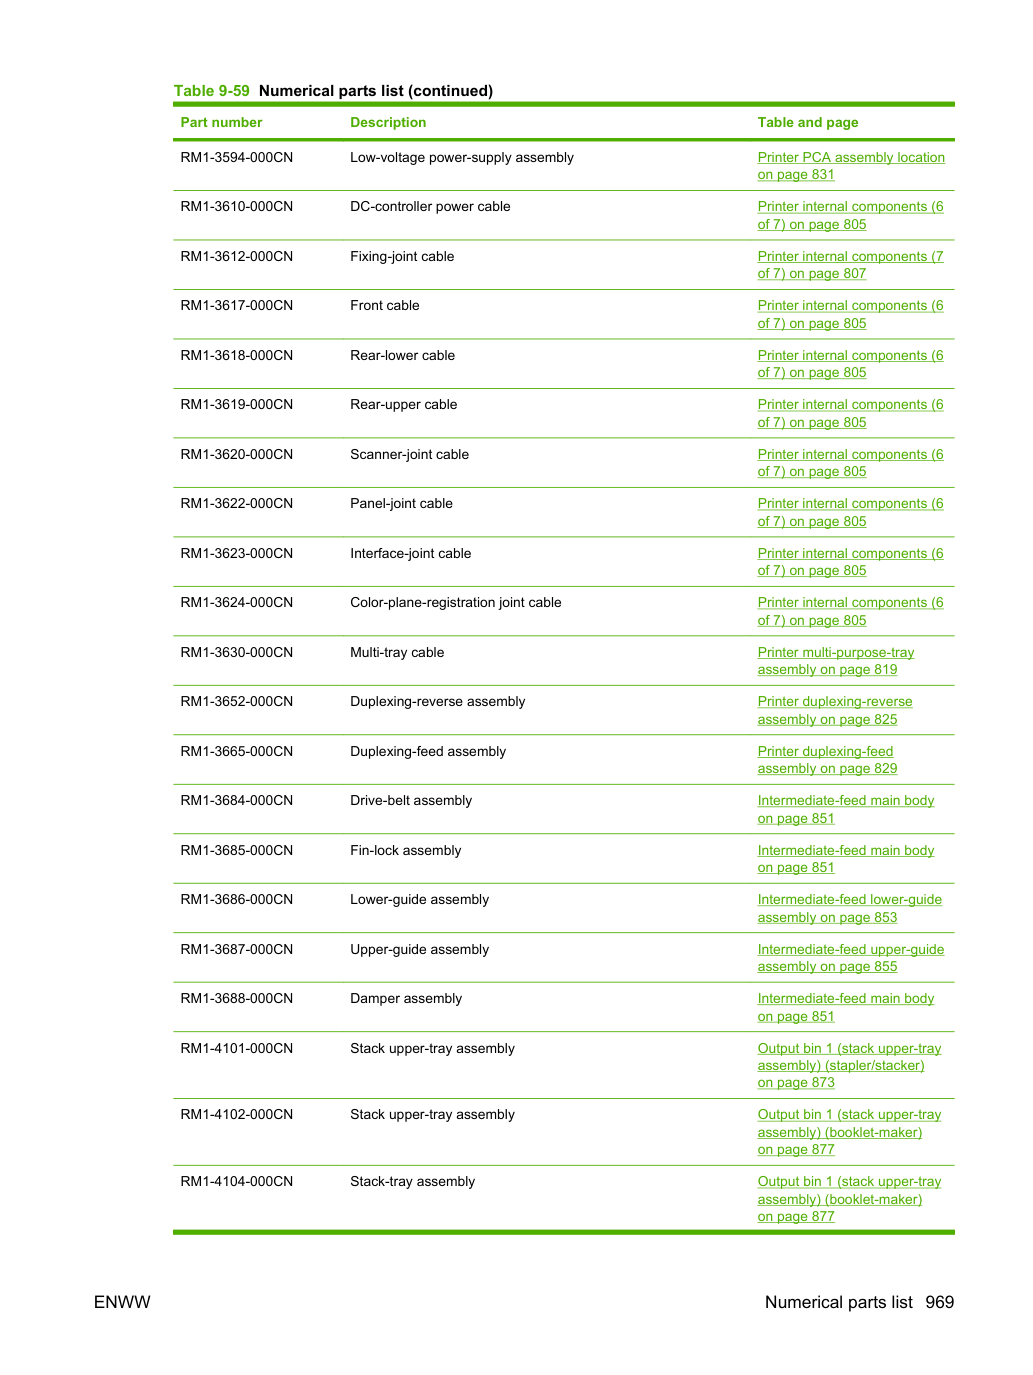1033x1375 pixels.
Task: Follow the Intermediate-feed lower-guide assembly page 853 link
Action: coord(850,908)
